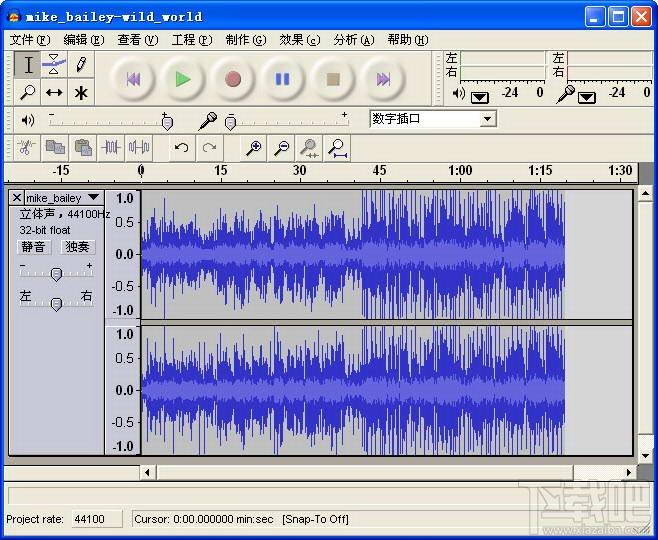Click the microphone icon on mixer toolbar
Image resolution: width=658 pixels, height=540 pixels.
[x=208, y=121]
